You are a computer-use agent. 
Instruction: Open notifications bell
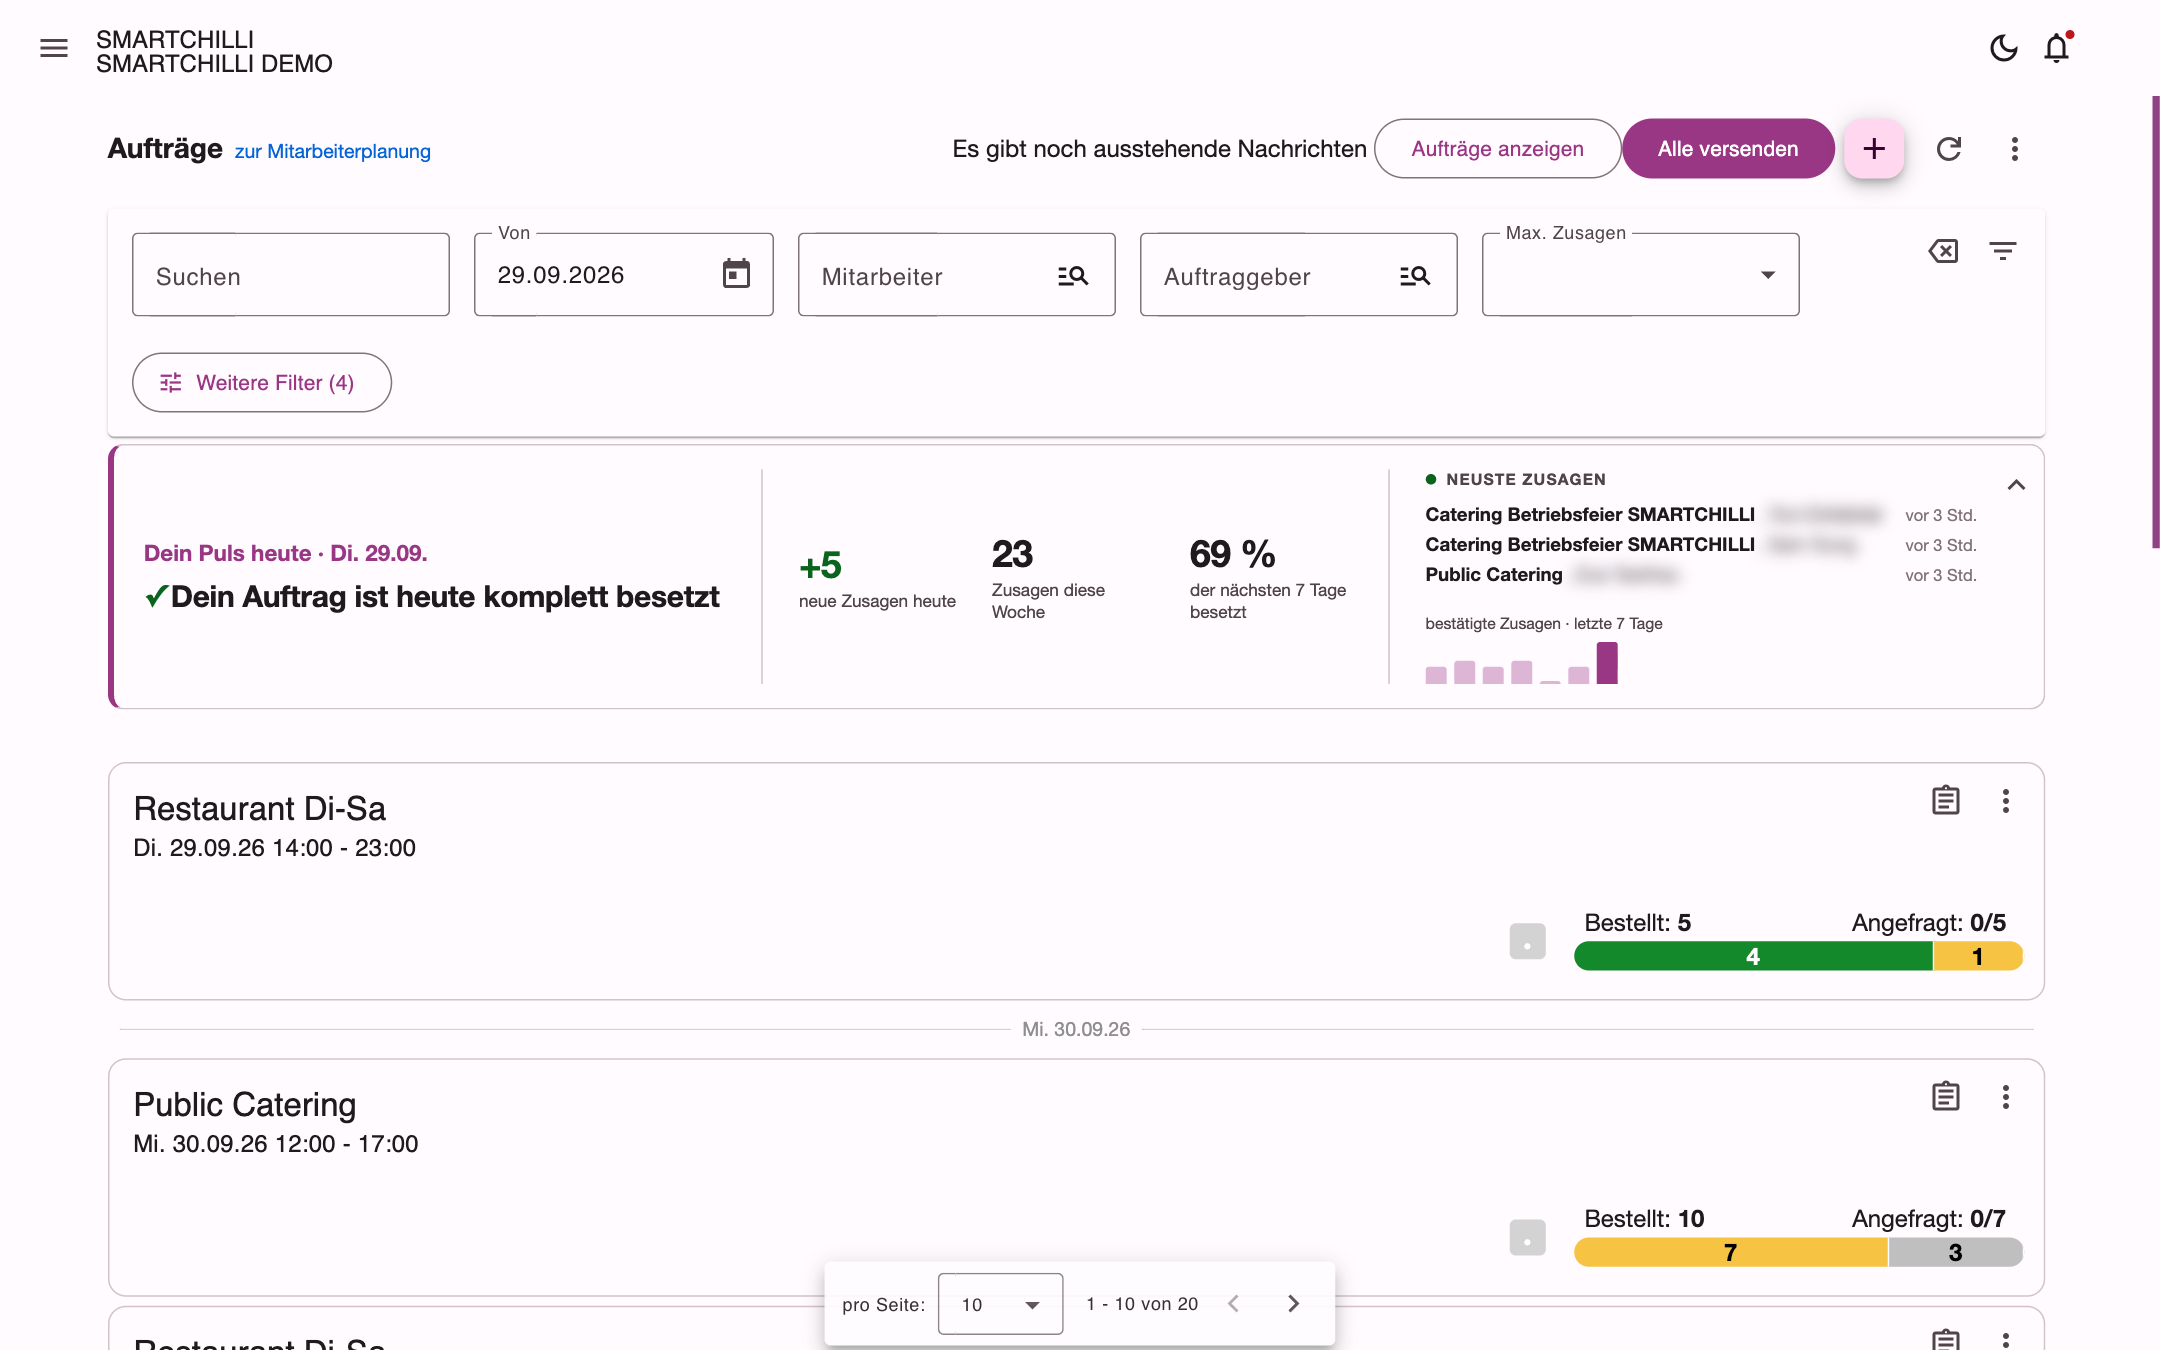pos(2056,48)
